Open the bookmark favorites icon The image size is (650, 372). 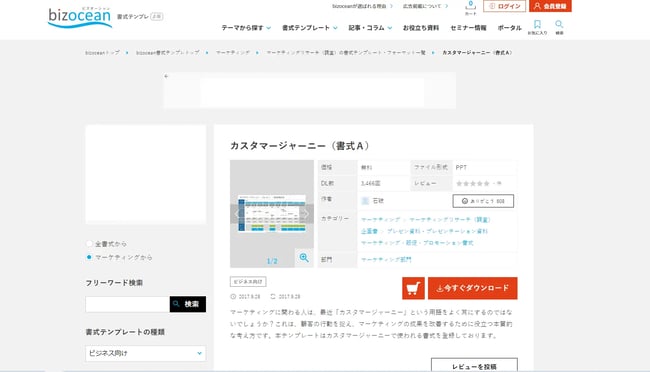coord(537,27)
